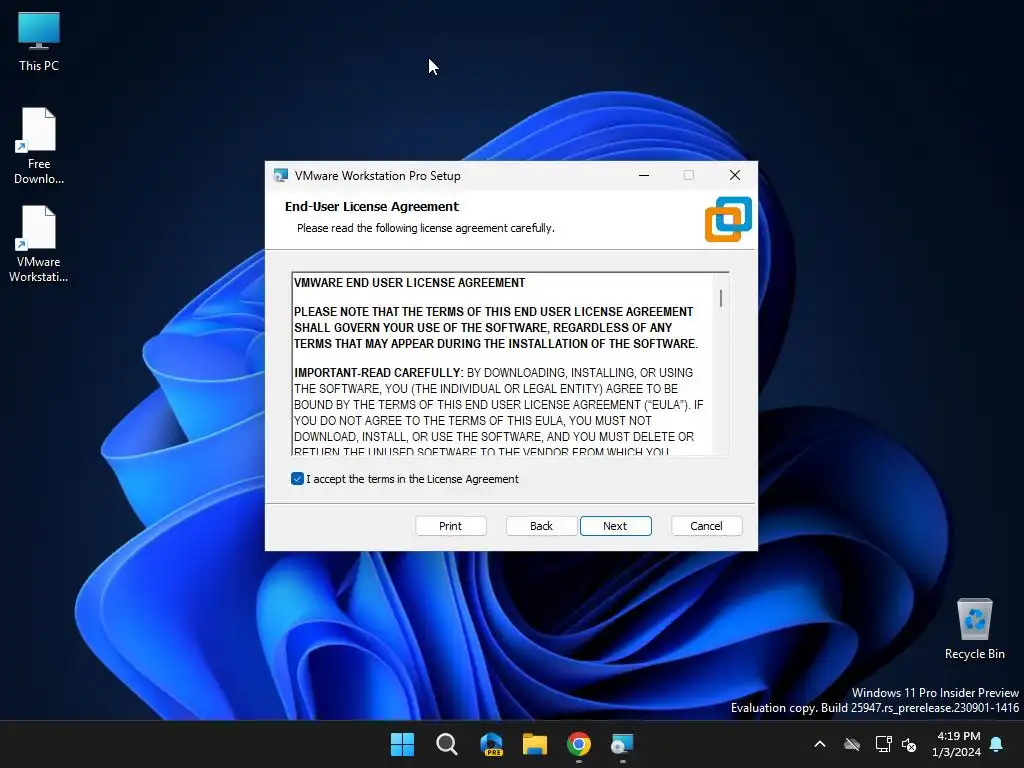The height and width of the screenshot is (768, 1024).
Task: Click the muted volume tray icon
Action: [908, 744]
